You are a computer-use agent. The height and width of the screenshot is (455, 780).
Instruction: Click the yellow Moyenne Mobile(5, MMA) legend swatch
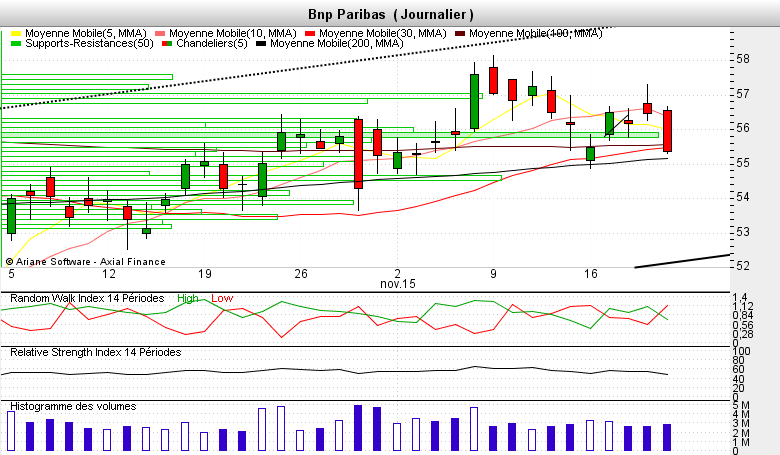tap(16, 34)
